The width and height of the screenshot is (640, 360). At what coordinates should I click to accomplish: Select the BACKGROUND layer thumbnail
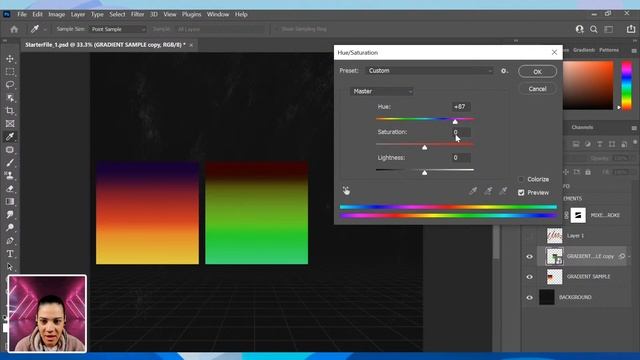coord(547,298)
